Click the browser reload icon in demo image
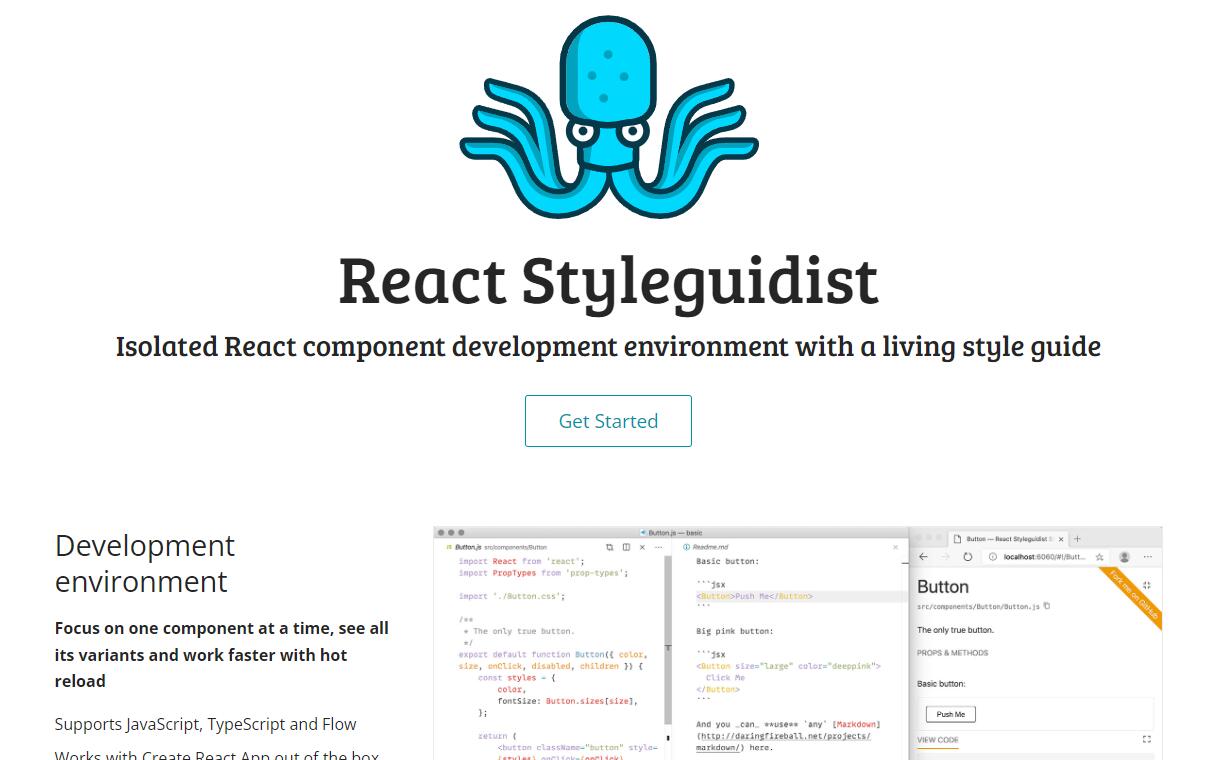 coord(967,556)
